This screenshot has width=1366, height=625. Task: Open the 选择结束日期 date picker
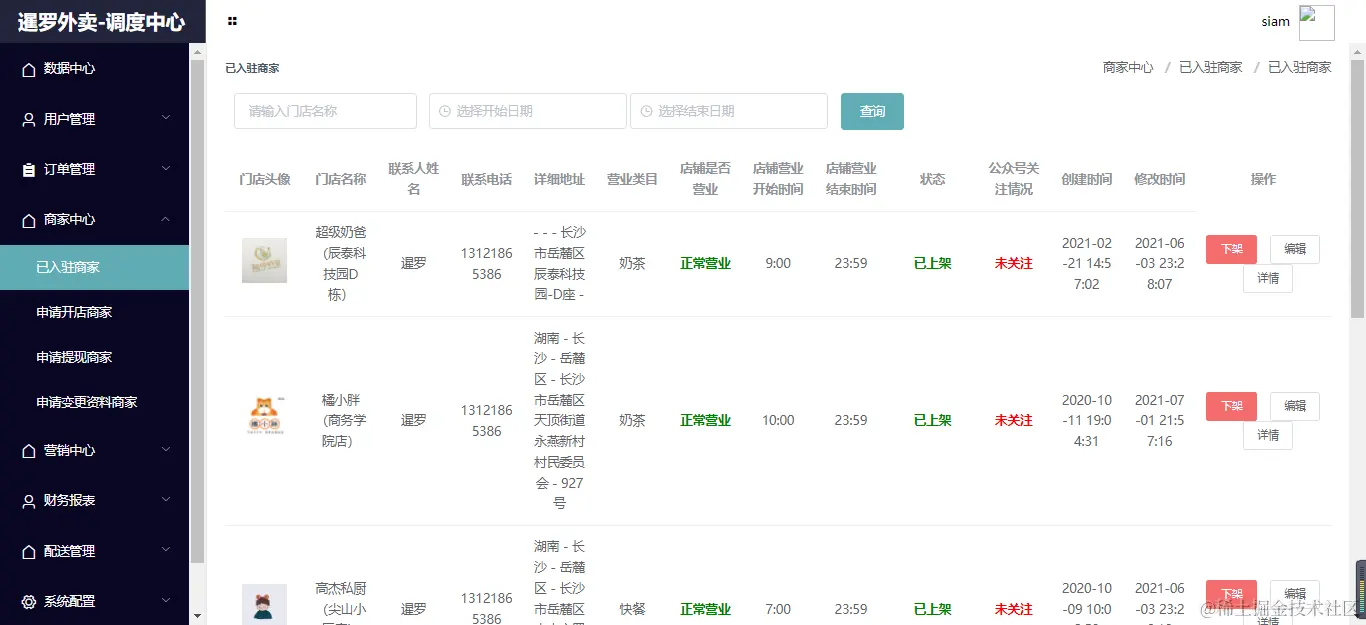(729, 111)
